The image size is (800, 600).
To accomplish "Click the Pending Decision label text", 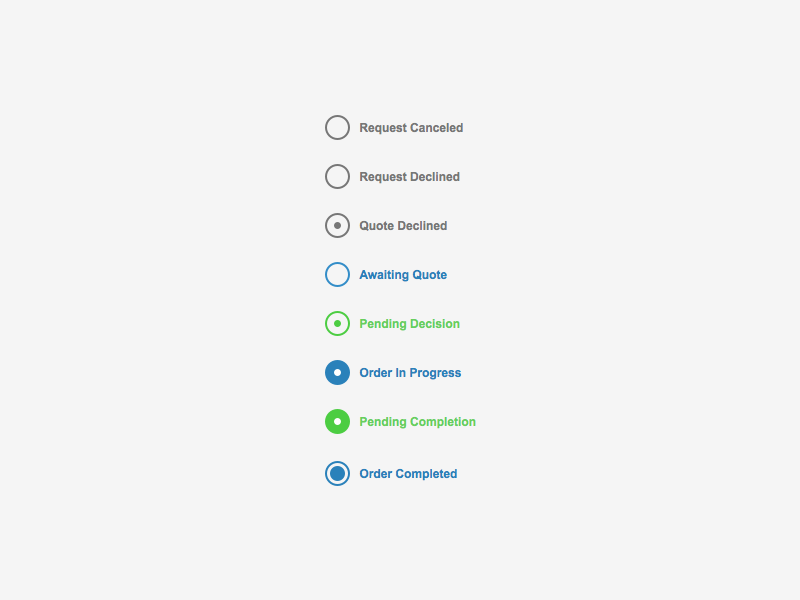I will pos(409,324).
